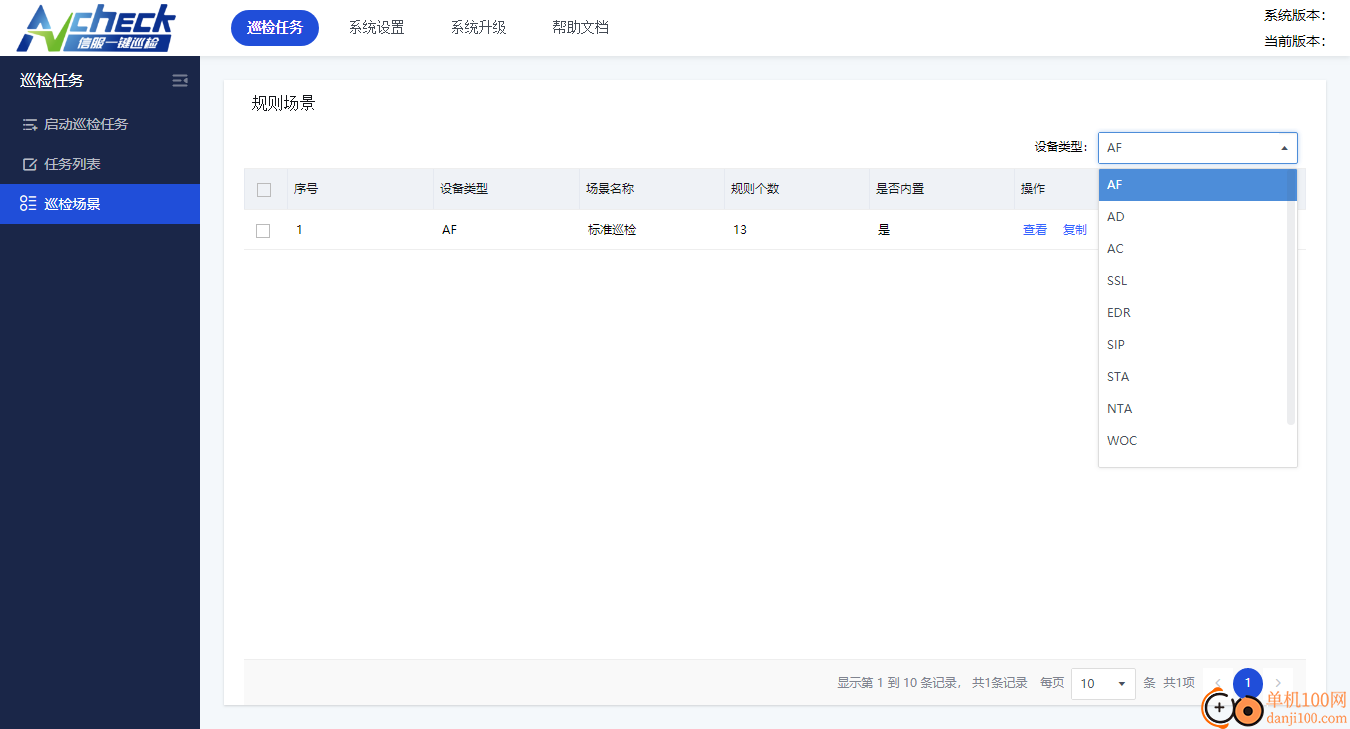Click the 设备类型 combo box showing AF
The width and height of the screenshot is (1350, 729).
[x=1198, y=148]
